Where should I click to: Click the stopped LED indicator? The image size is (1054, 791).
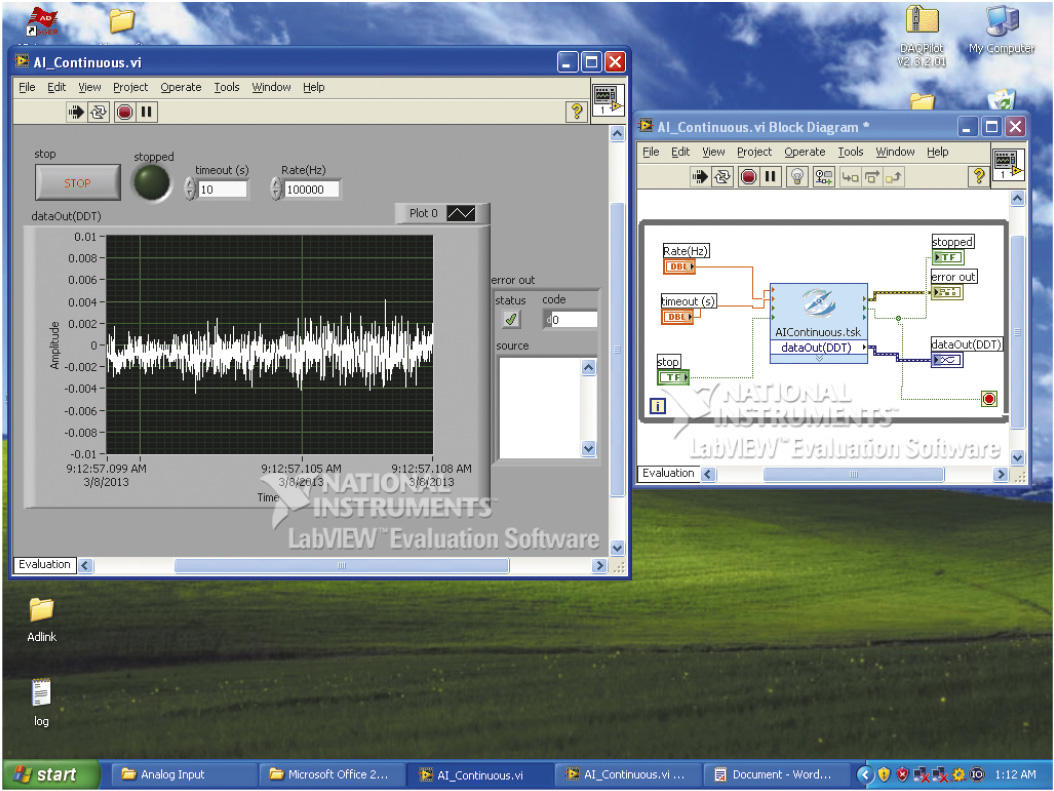[152, 183]
